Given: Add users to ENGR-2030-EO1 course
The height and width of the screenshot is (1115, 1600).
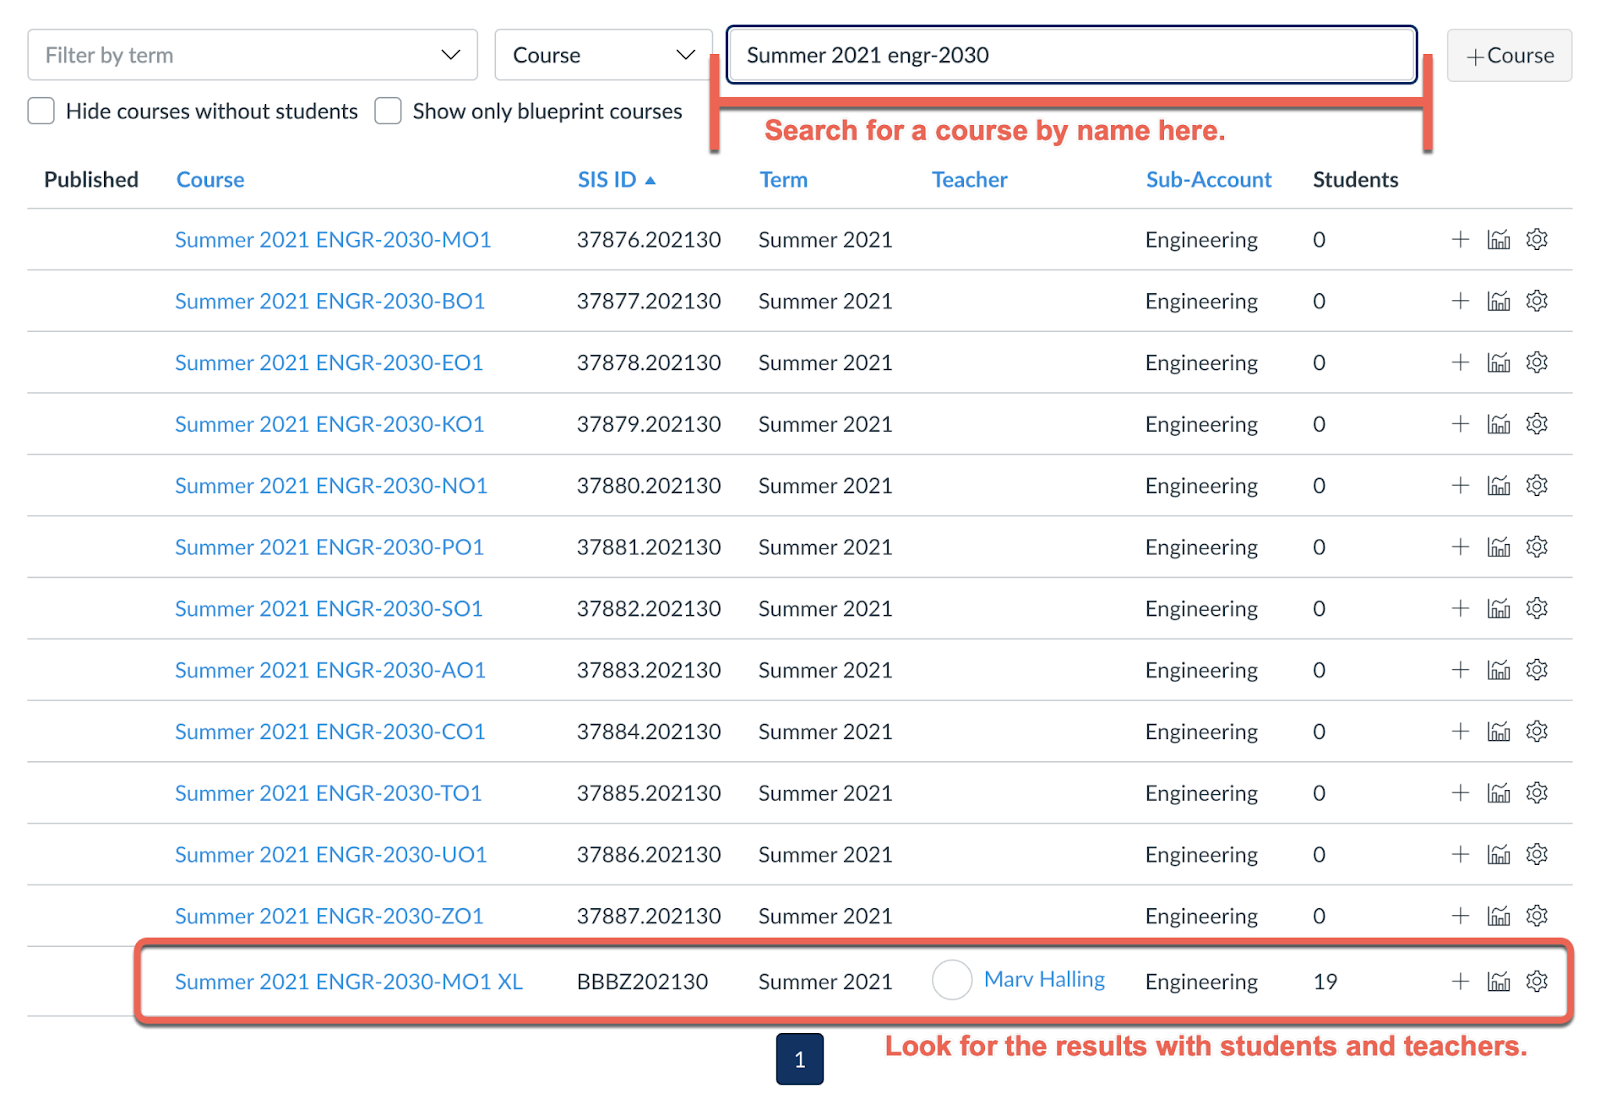Looking at the screenshot, I should pyautogui.click(x=1460, y=362).
